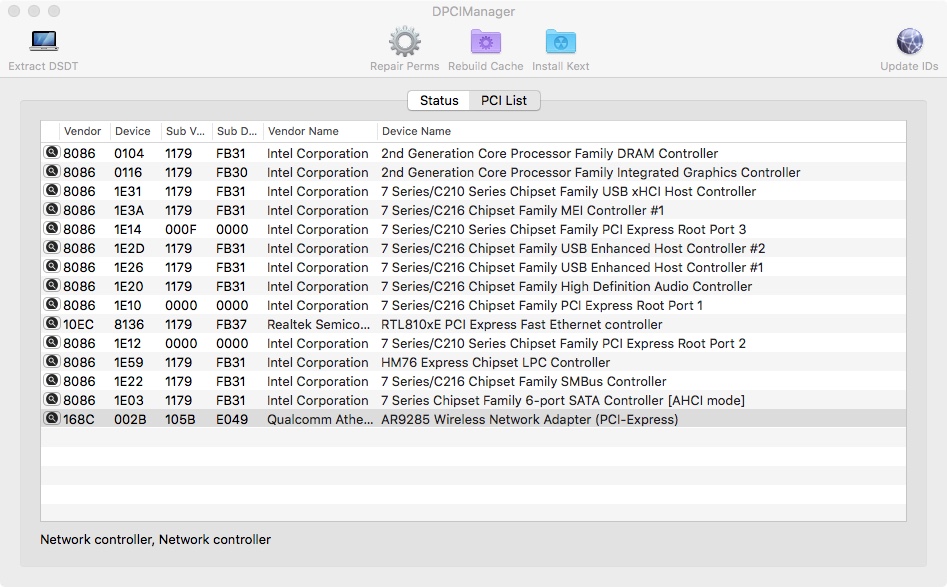947x587 pixels.
Task: Click magnifier icon for USB Enhanced Host Controller #2 row
Action: [52, 248]
